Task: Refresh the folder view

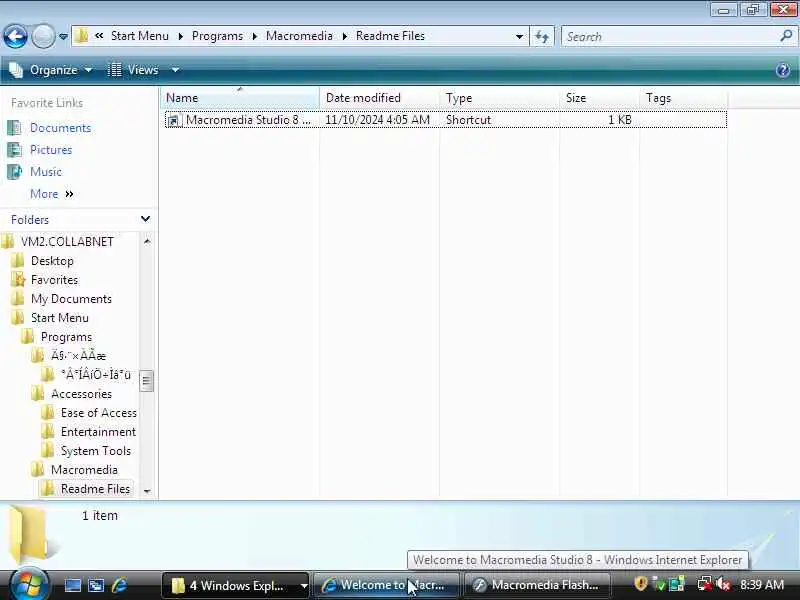Action: [542, 36]
